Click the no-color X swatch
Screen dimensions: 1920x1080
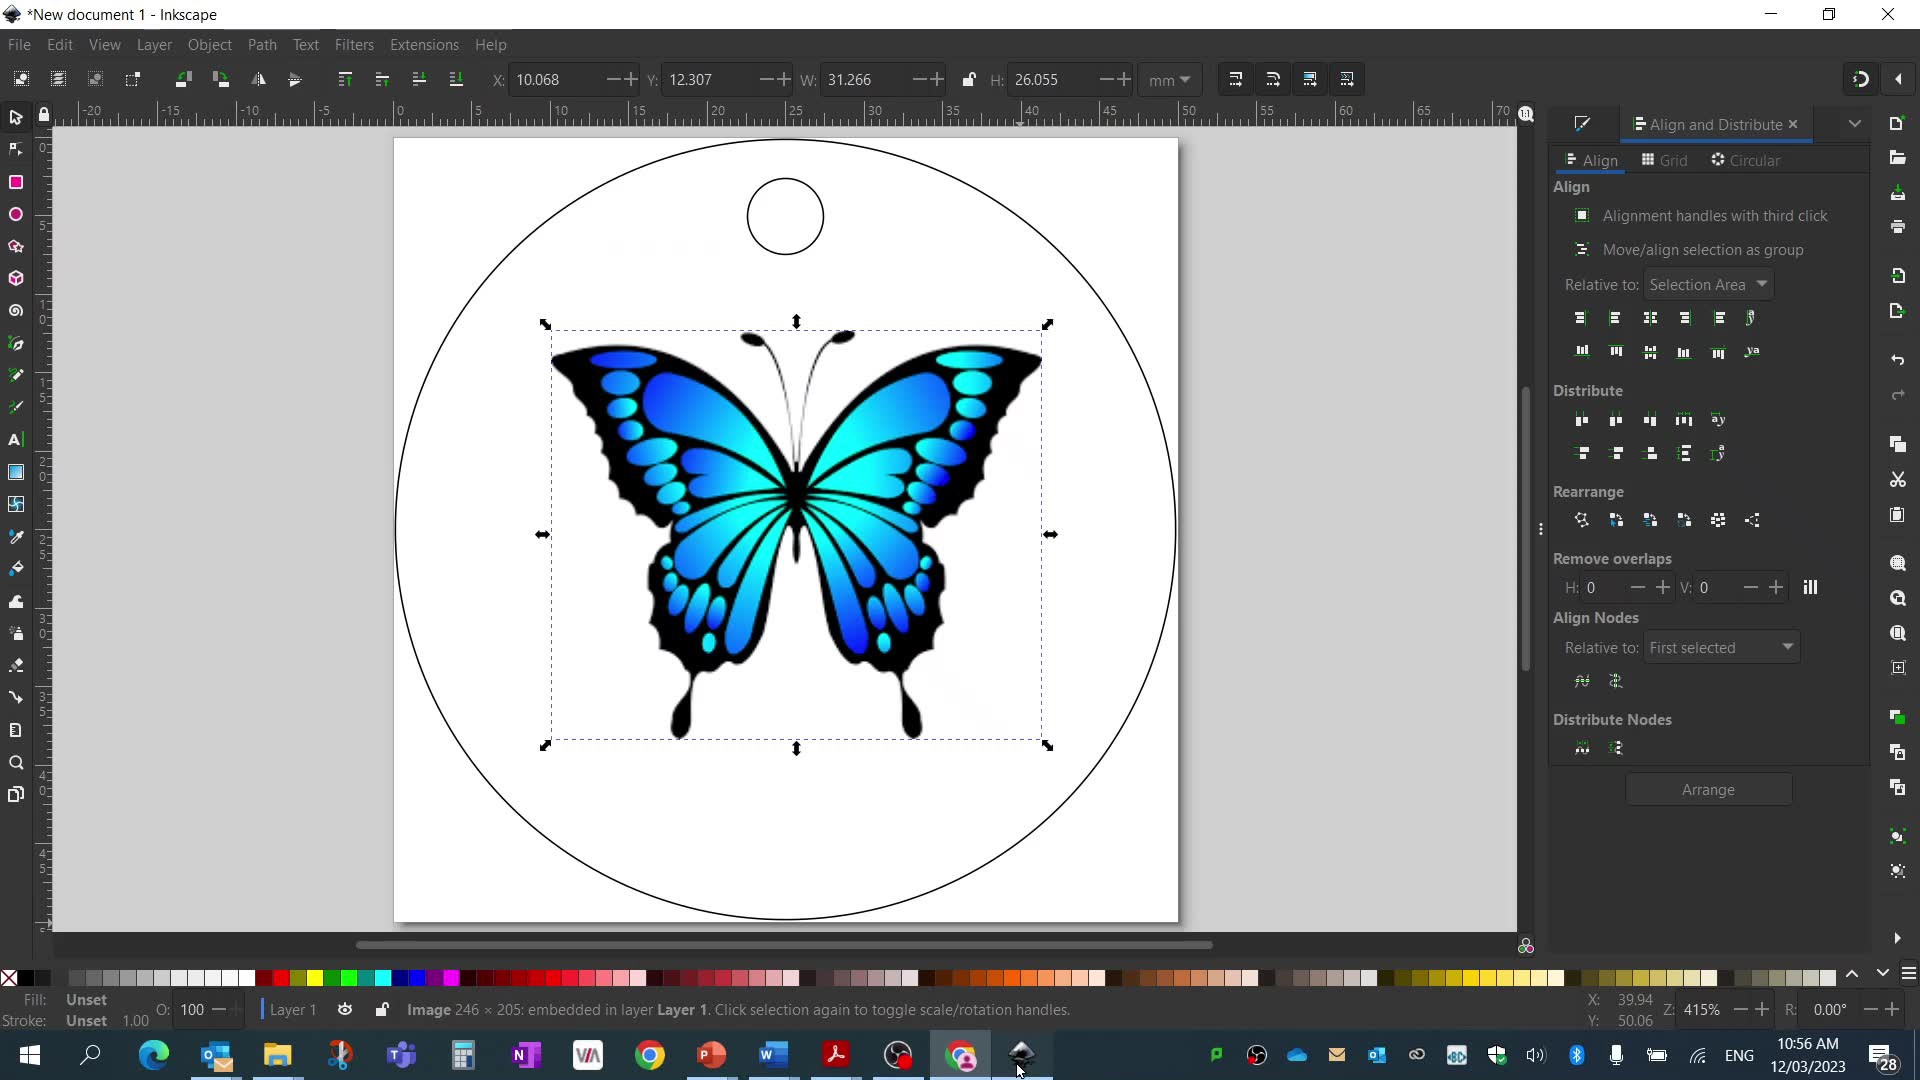click(x=9, y=978)
